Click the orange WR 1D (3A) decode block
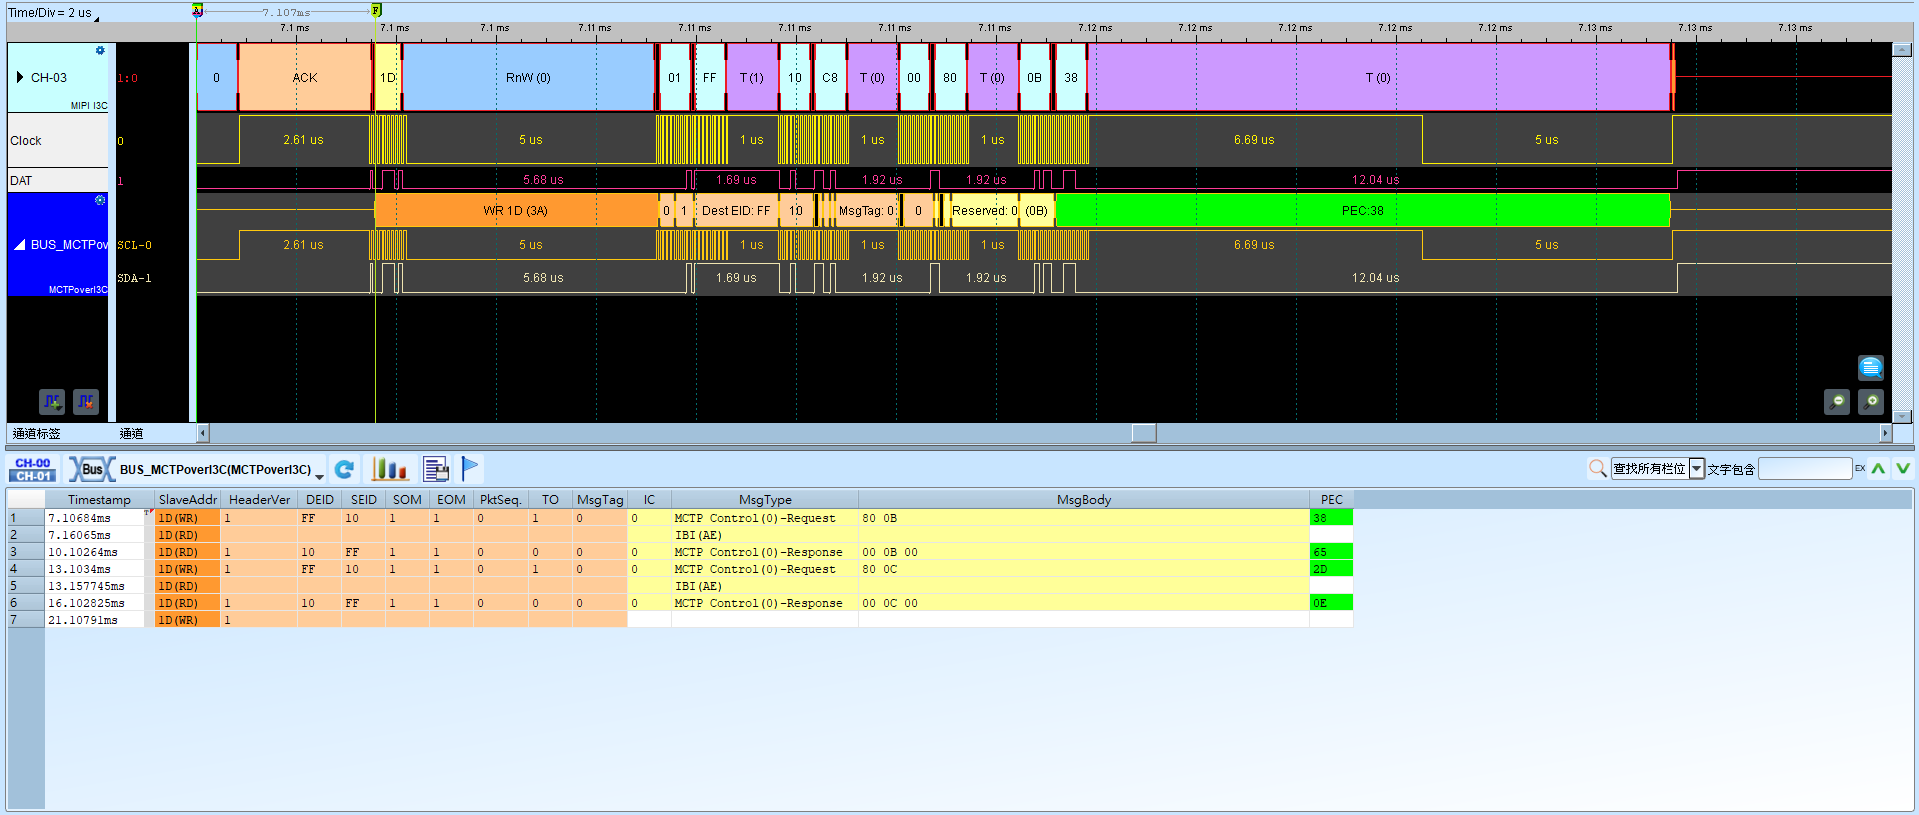 [x=516, y=210]
